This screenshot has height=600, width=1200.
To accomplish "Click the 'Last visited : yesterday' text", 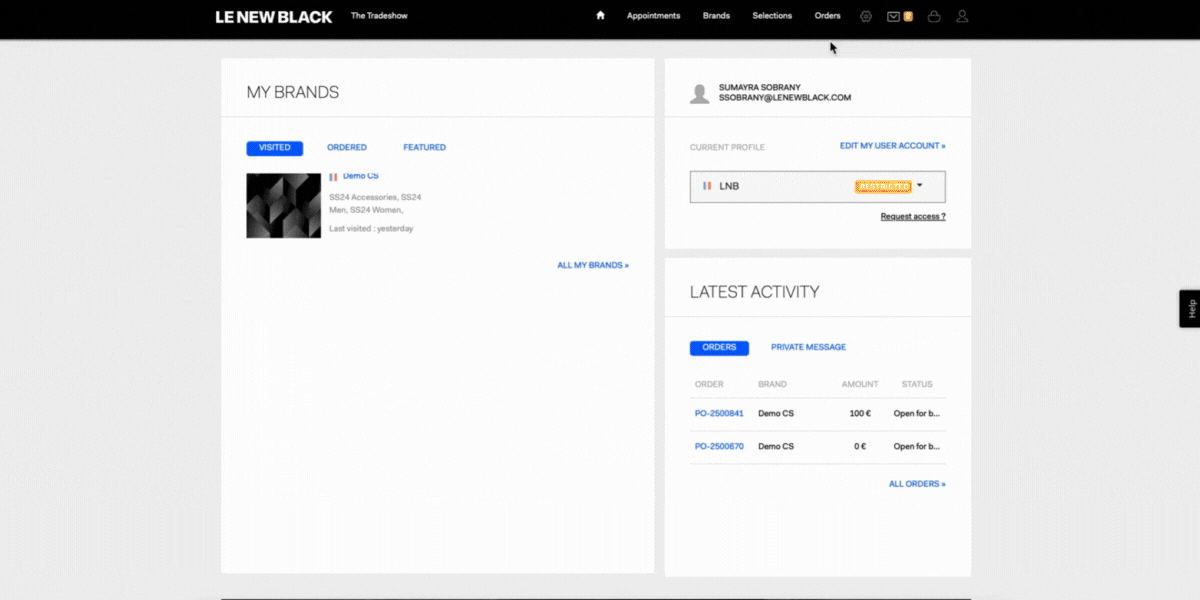I will pyautogui.click(x=371, y=229).
